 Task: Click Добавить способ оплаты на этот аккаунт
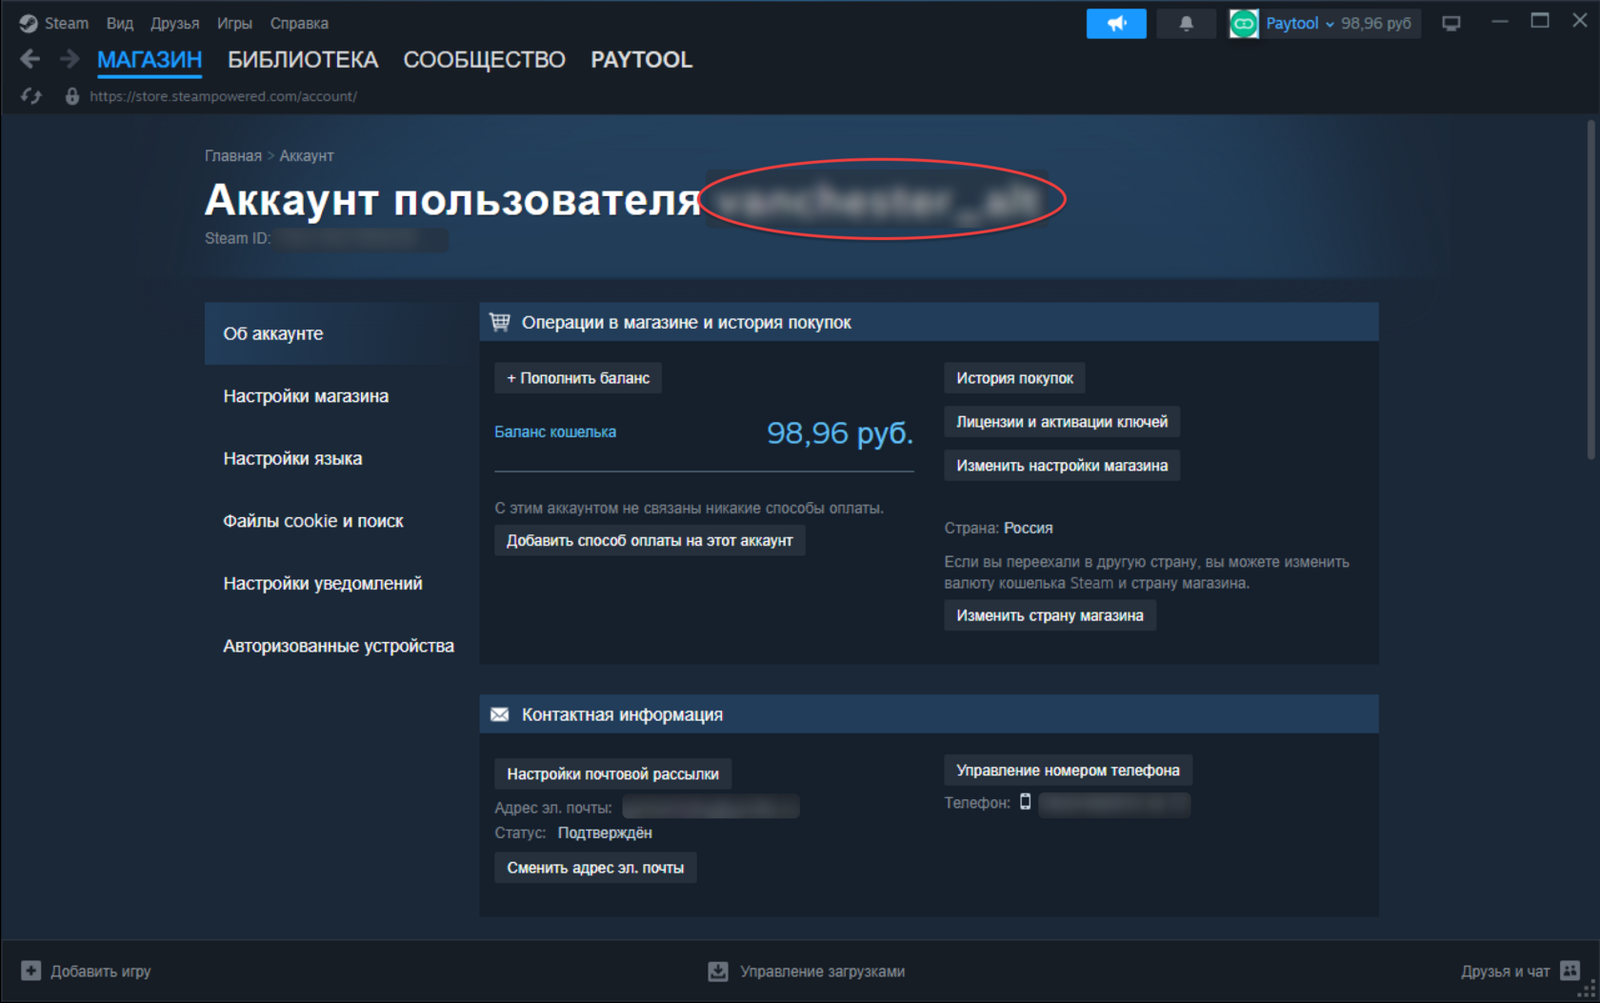pyautogui.click(x=650, y=541)
